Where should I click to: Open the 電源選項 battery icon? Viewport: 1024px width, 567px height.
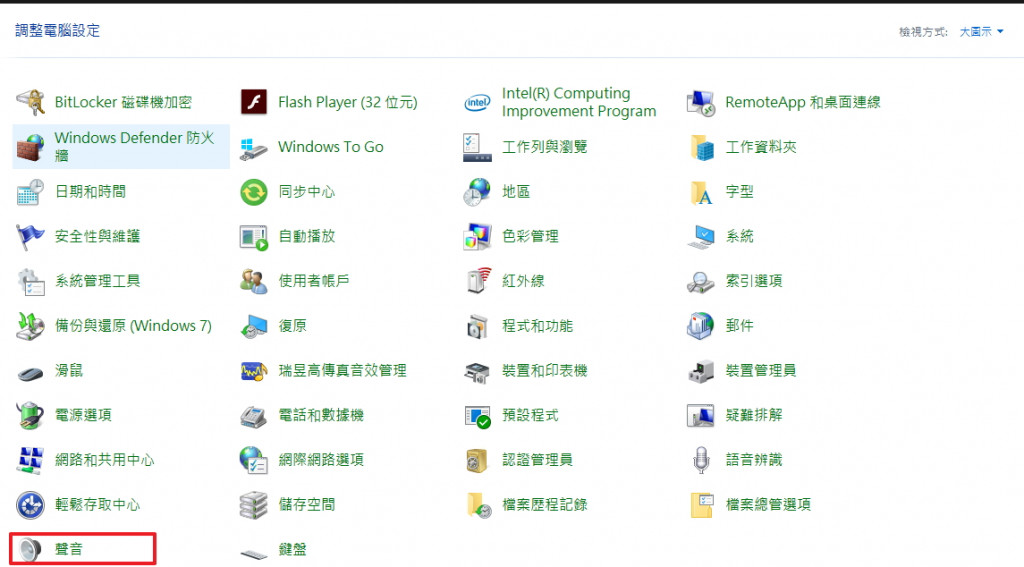pyautogui.click(x=31, y=415)
